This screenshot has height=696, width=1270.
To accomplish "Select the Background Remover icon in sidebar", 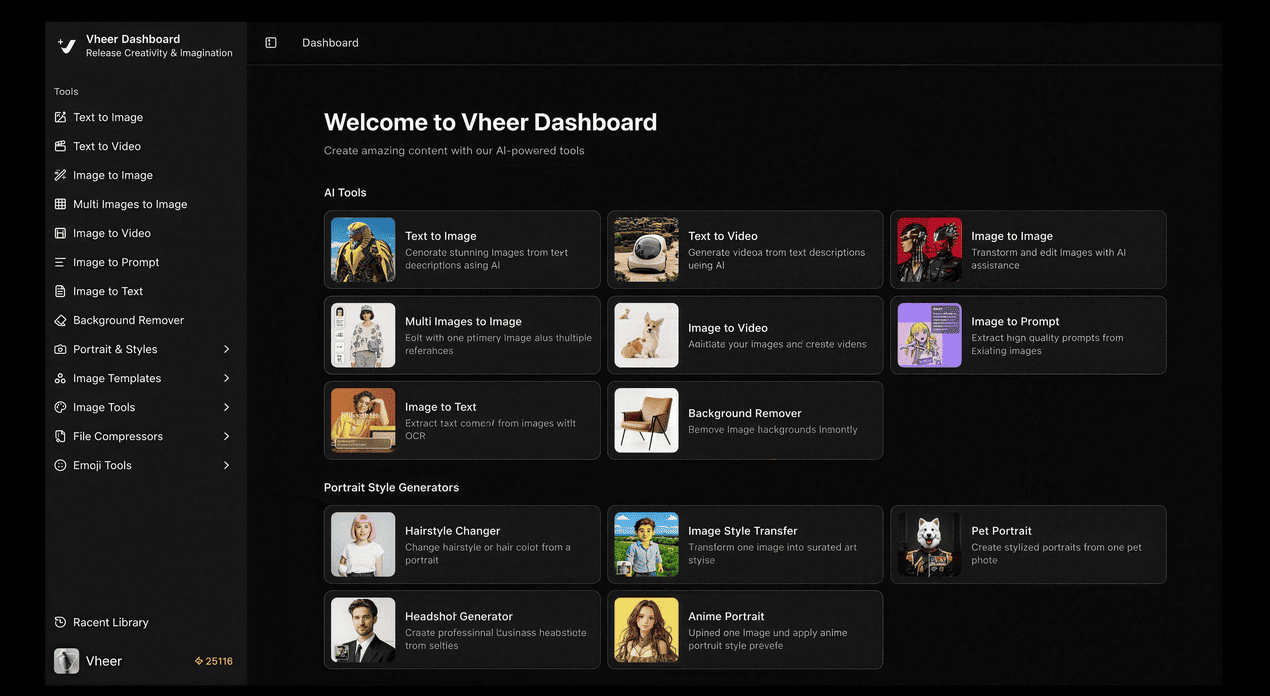I will click(x=60, y=320).
